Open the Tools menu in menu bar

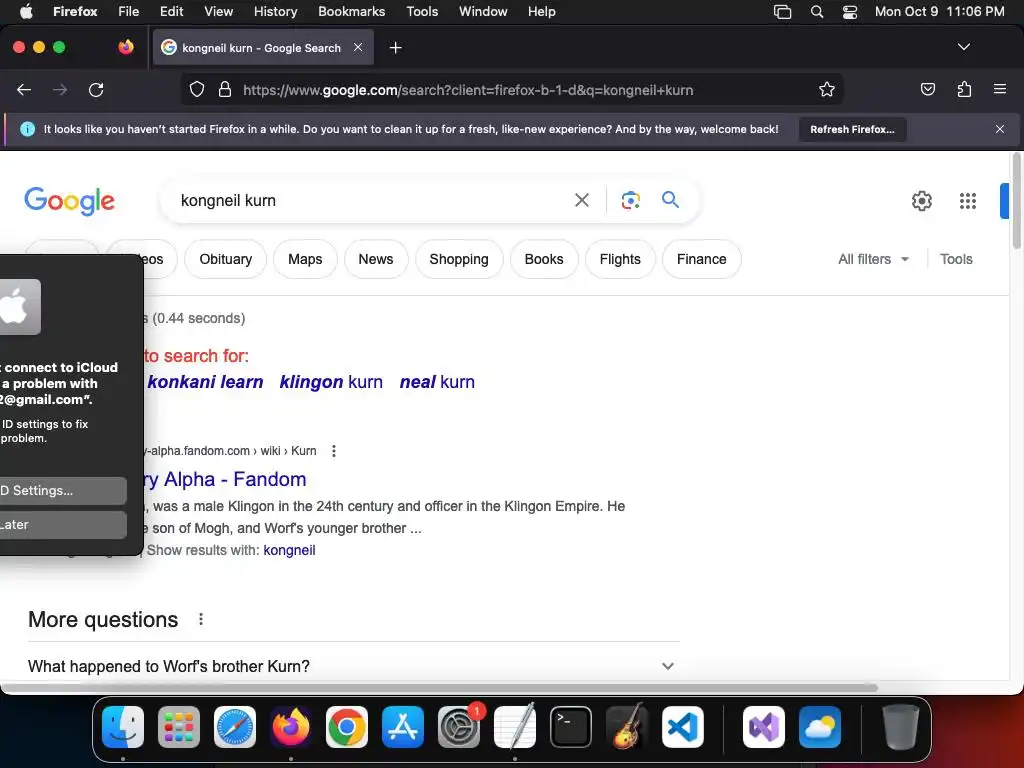(x=422, y=12)
